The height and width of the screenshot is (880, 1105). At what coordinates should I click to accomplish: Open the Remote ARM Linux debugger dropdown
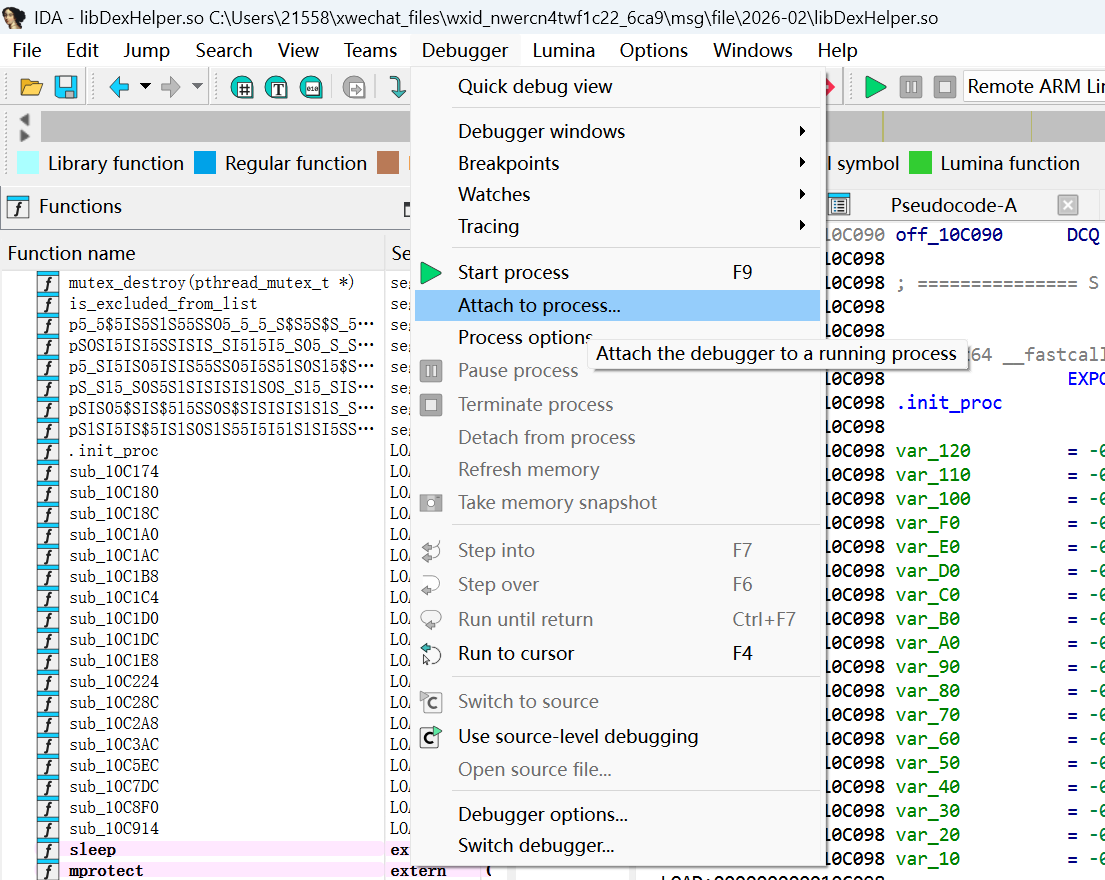(x=1033, y=87)
